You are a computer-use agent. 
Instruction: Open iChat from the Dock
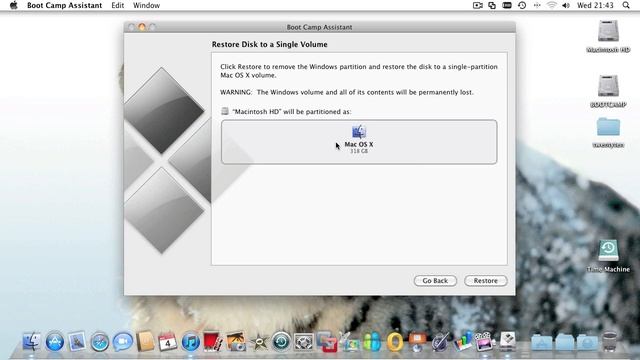pyautogui.click(x=122, y=342)
